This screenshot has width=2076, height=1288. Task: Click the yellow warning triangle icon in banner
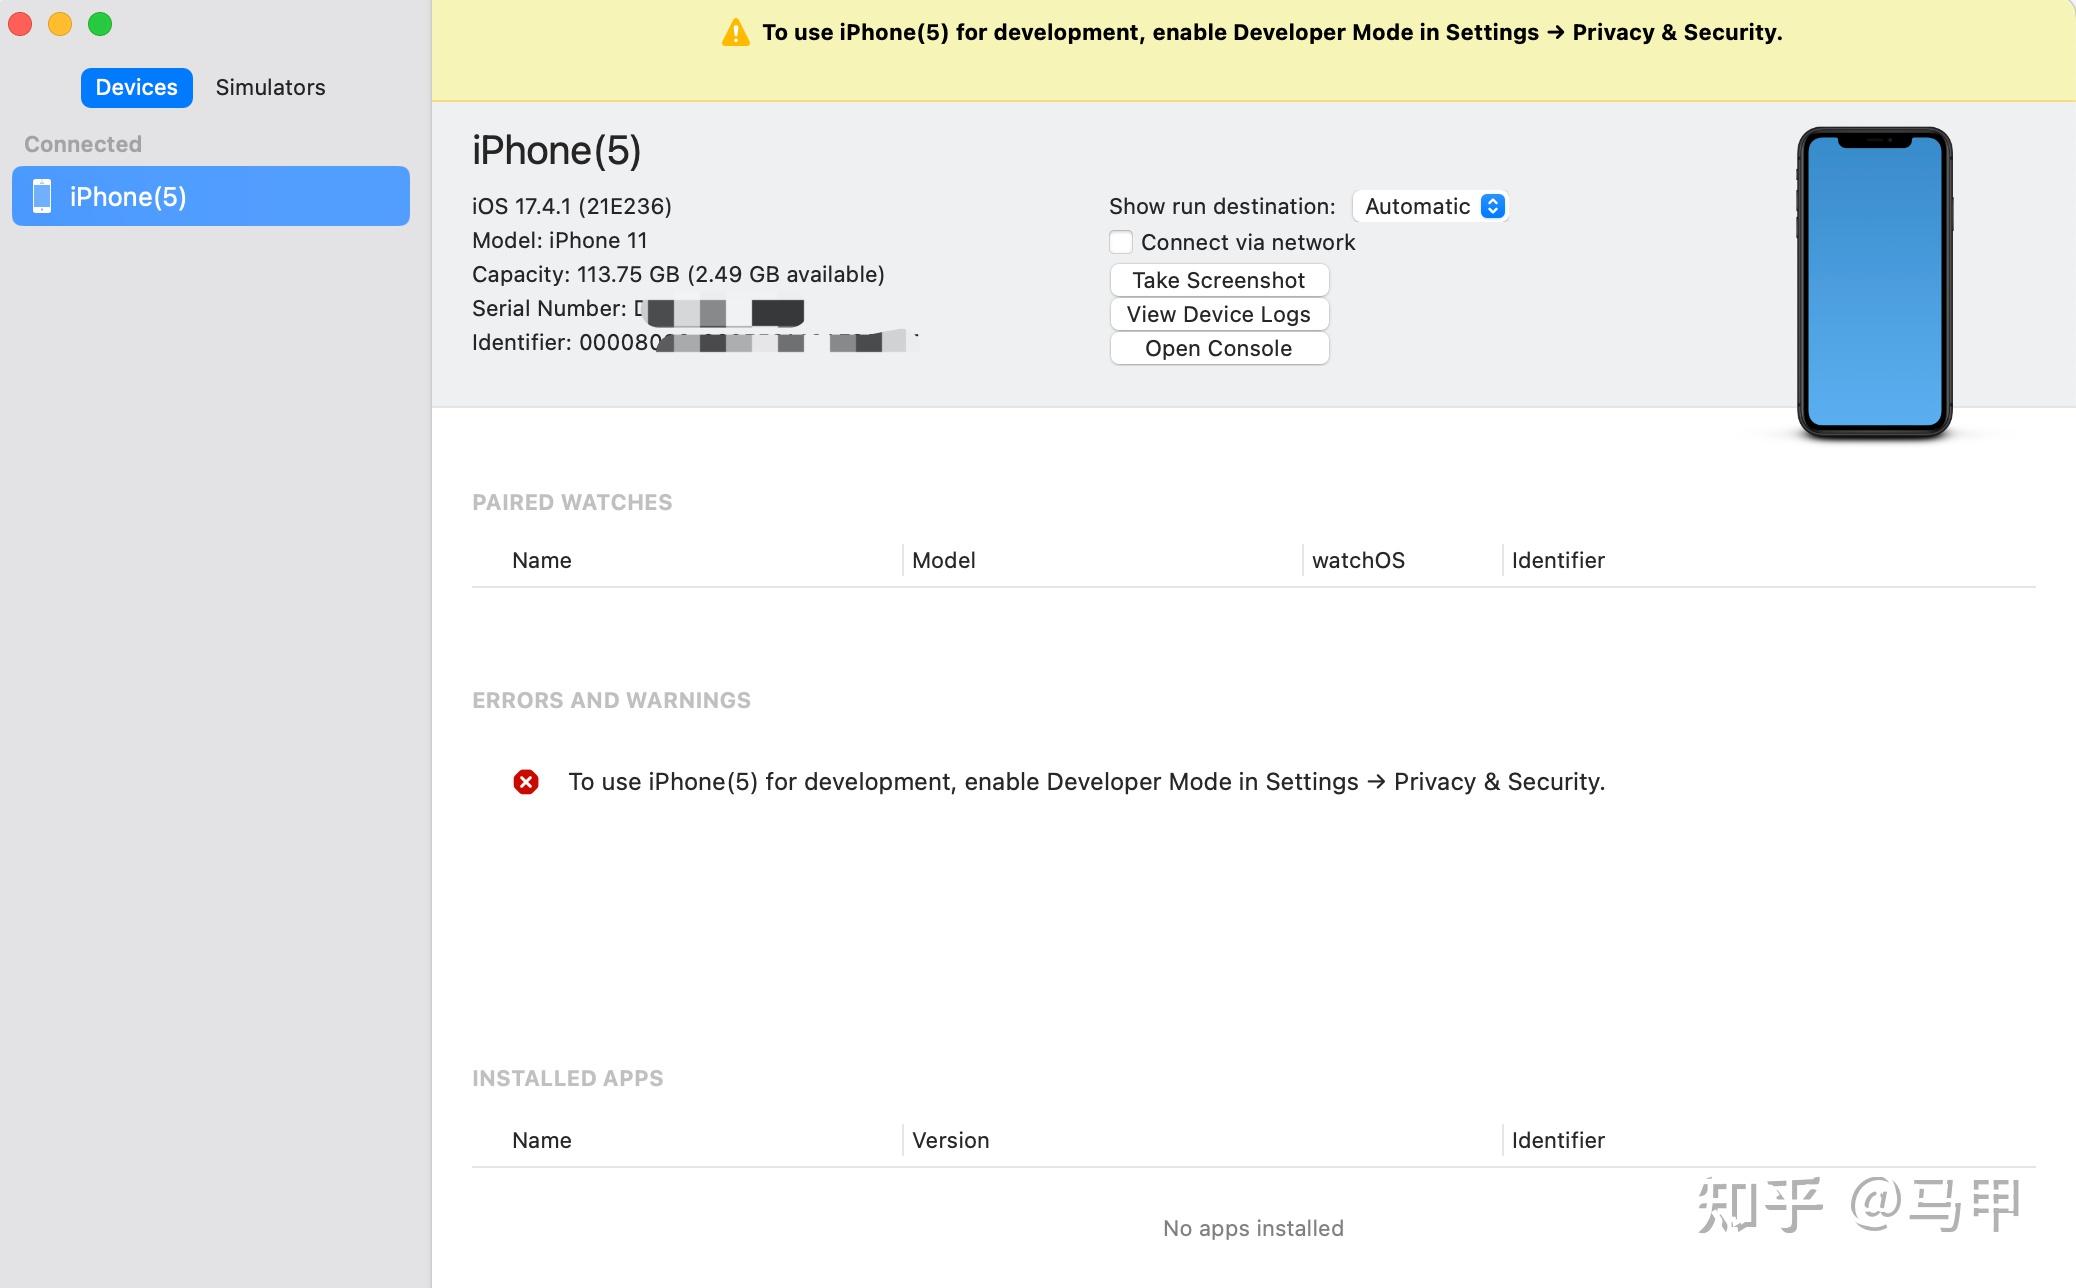735,33
